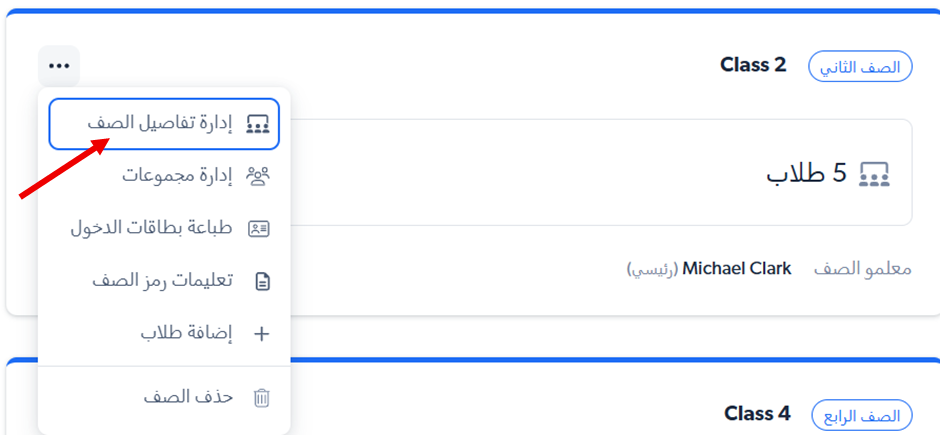The height and width of the screenshot is (435, 940).
Task: Open the Class 2 title
Action: pyautogui.click(x=753, y=66)
